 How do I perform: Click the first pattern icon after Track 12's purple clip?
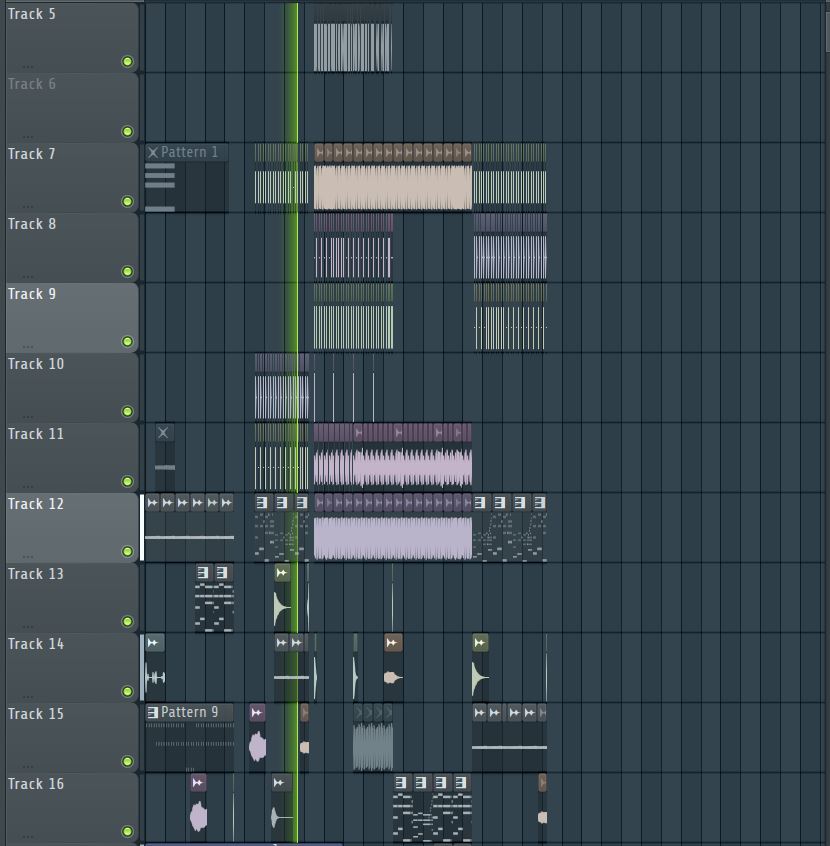point(479,503)
